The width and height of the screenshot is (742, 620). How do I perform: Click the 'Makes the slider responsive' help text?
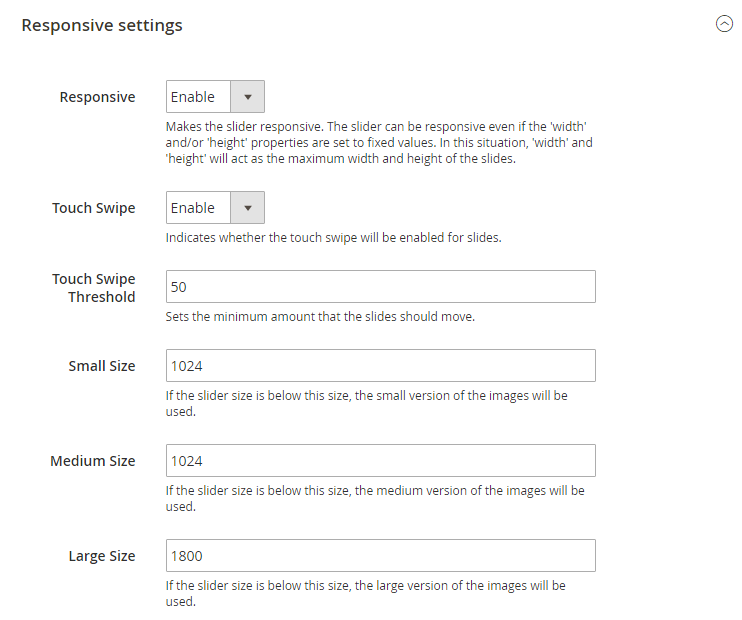coord(379,142)
